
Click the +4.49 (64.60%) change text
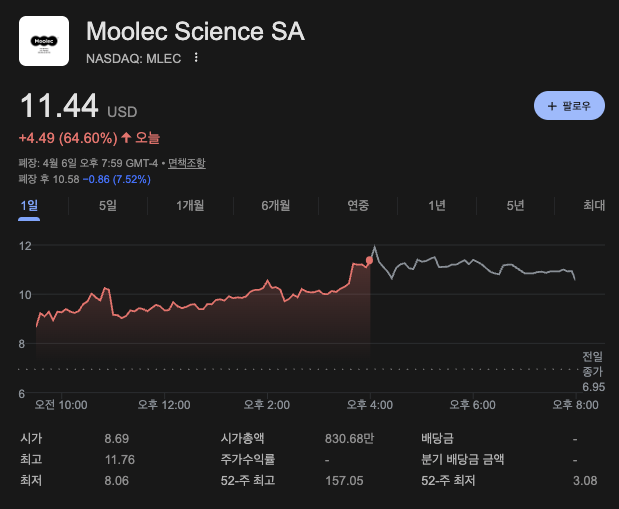point(68,138)
